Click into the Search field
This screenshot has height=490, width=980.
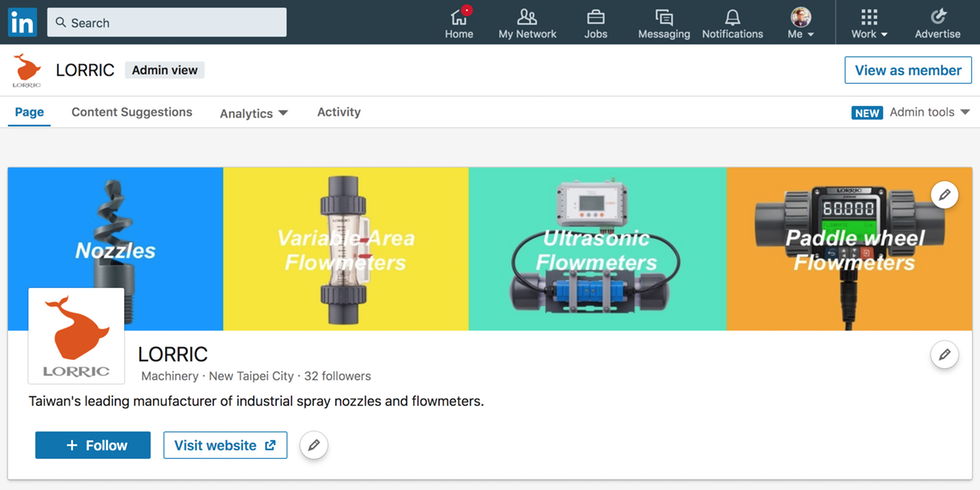coord(167,22)
